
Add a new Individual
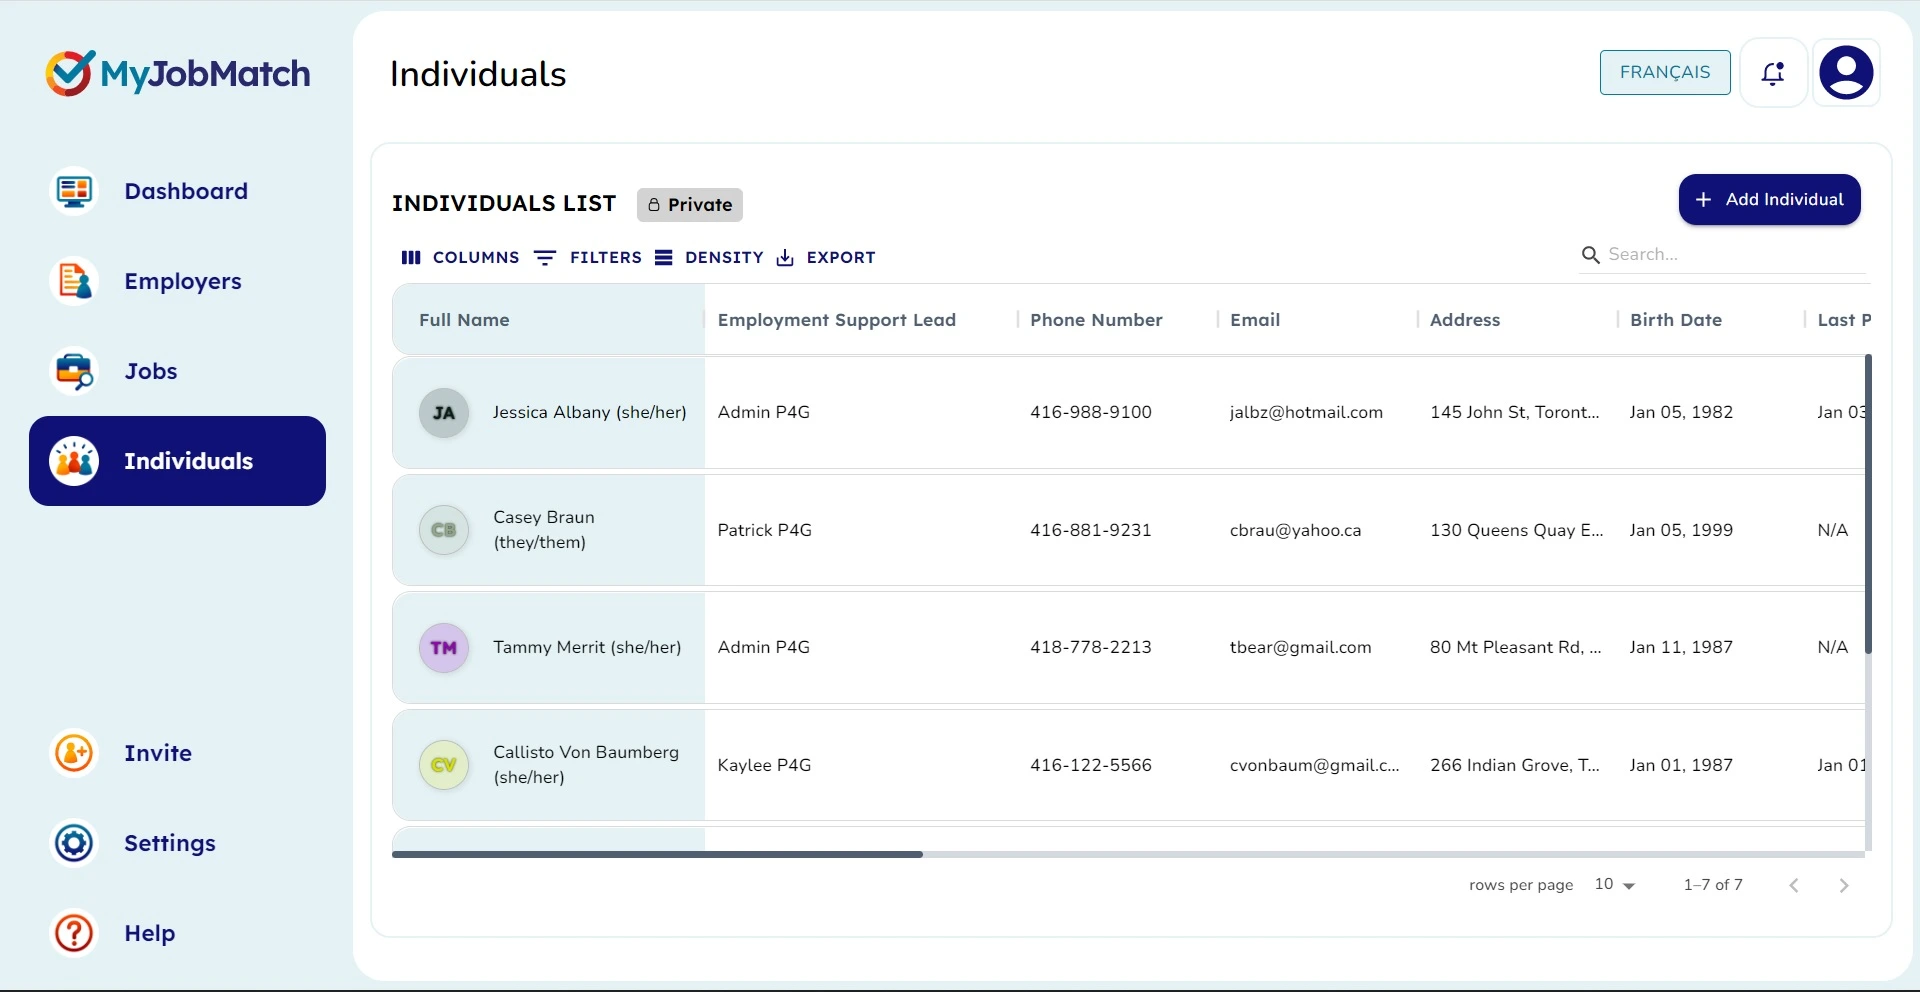pos(1769,200)
